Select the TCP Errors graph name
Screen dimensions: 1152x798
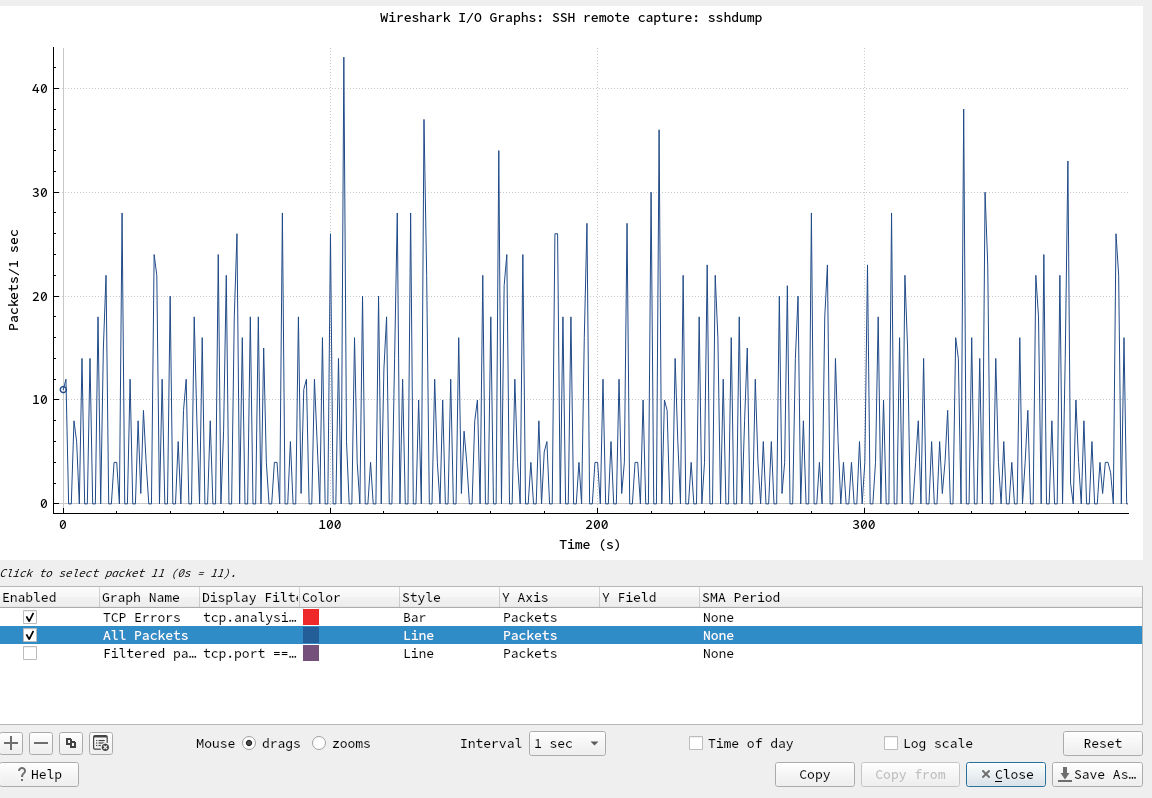141,617
